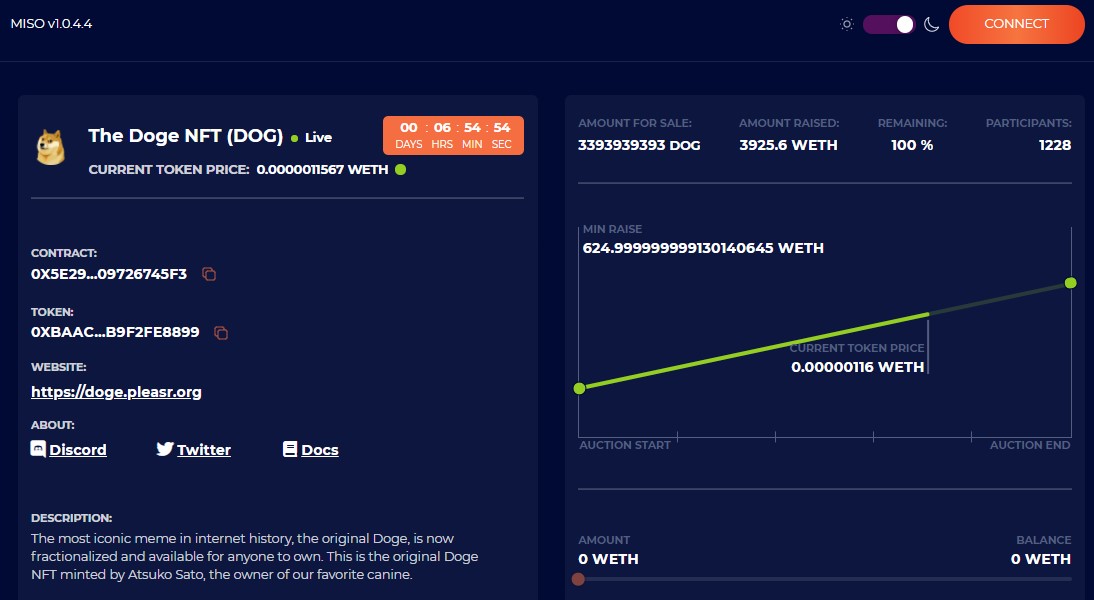
Task: Copy the token address using copy icon
Action: (221, 333)
